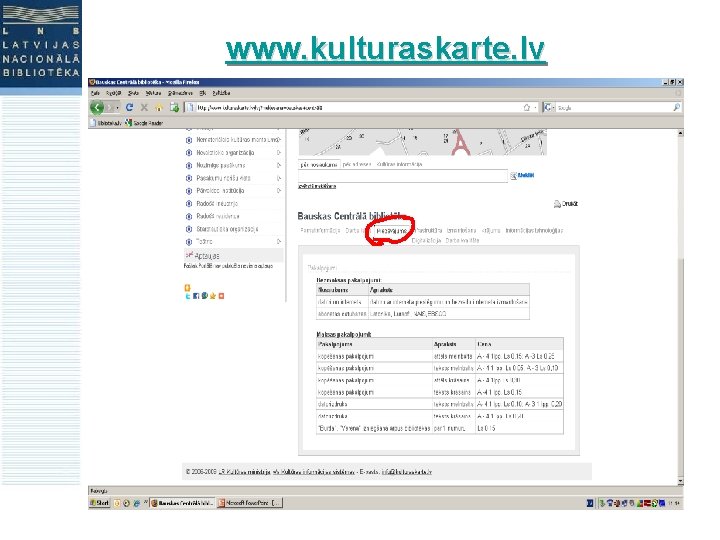720x540 pixels.
Task: Open the Digitalizācija tab
Action: point(426,241)
